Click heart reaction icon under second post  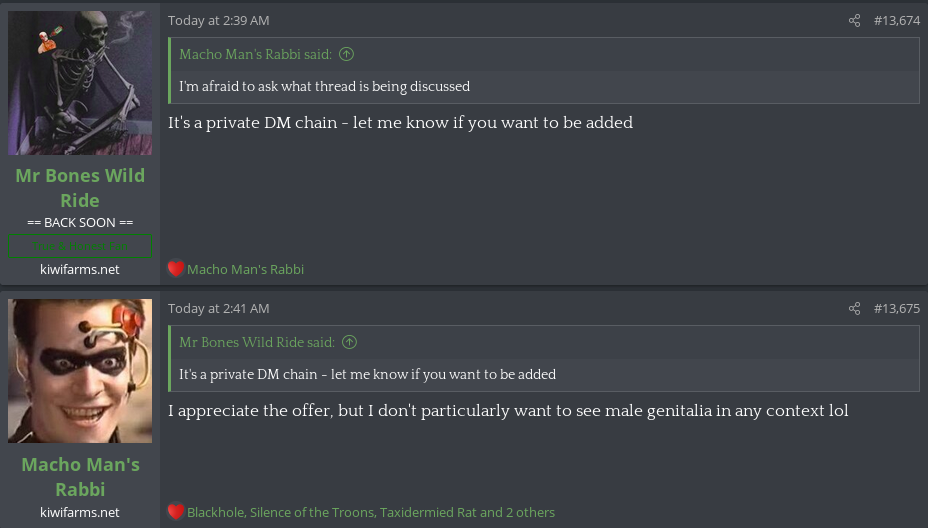pyautogui.click(x=176, y=512)
